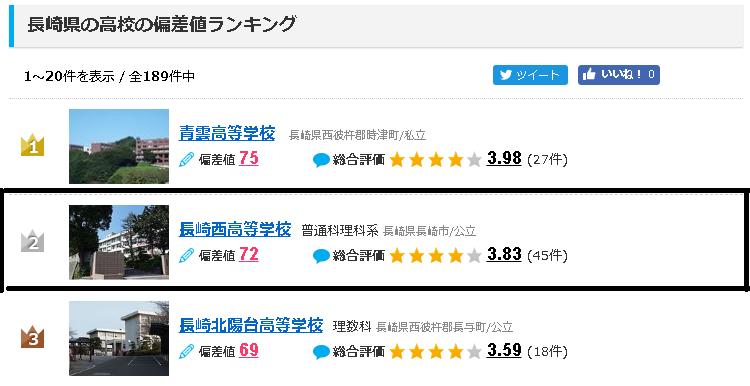
Task: Click pencil icon beside 偏差値 72
Action: click(x=187, y=255)
